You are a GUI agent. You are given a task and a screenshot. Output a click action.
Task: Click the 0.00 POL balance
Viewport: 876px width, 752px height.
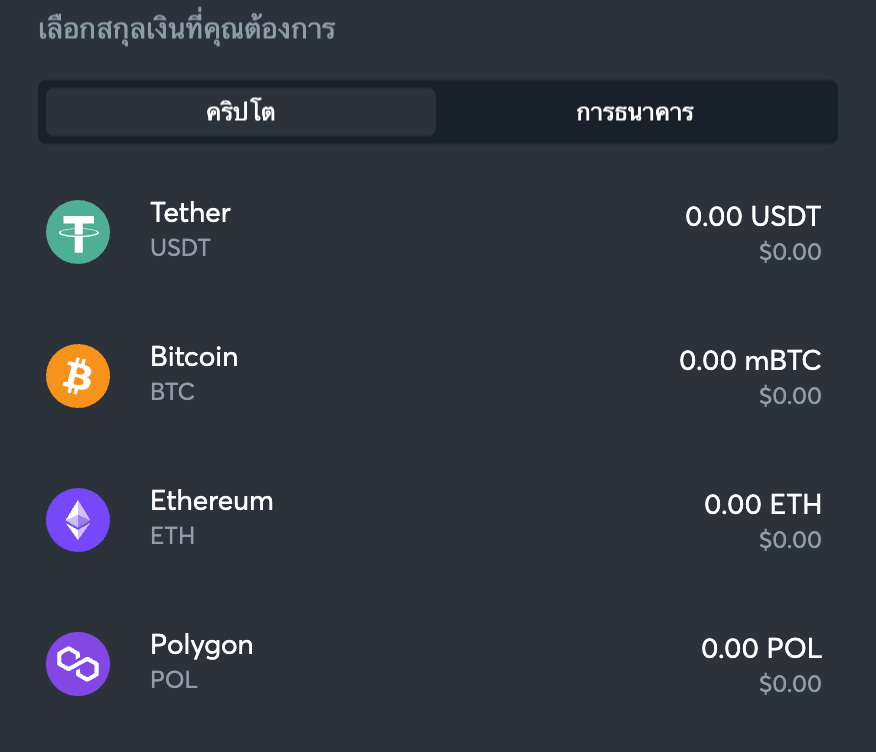tap(761, 648)
